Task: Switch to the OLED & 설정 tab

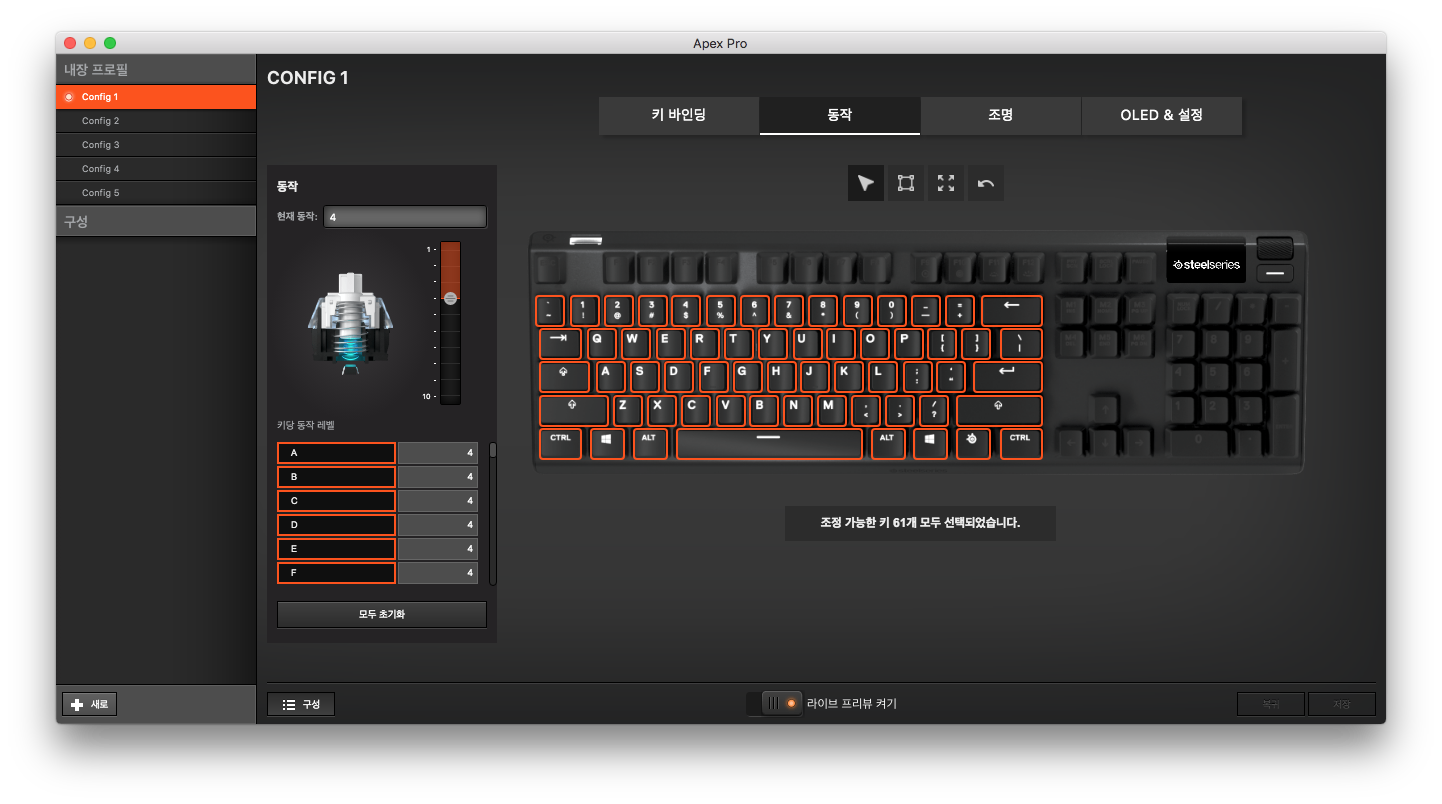Action: click(1162, 115)
